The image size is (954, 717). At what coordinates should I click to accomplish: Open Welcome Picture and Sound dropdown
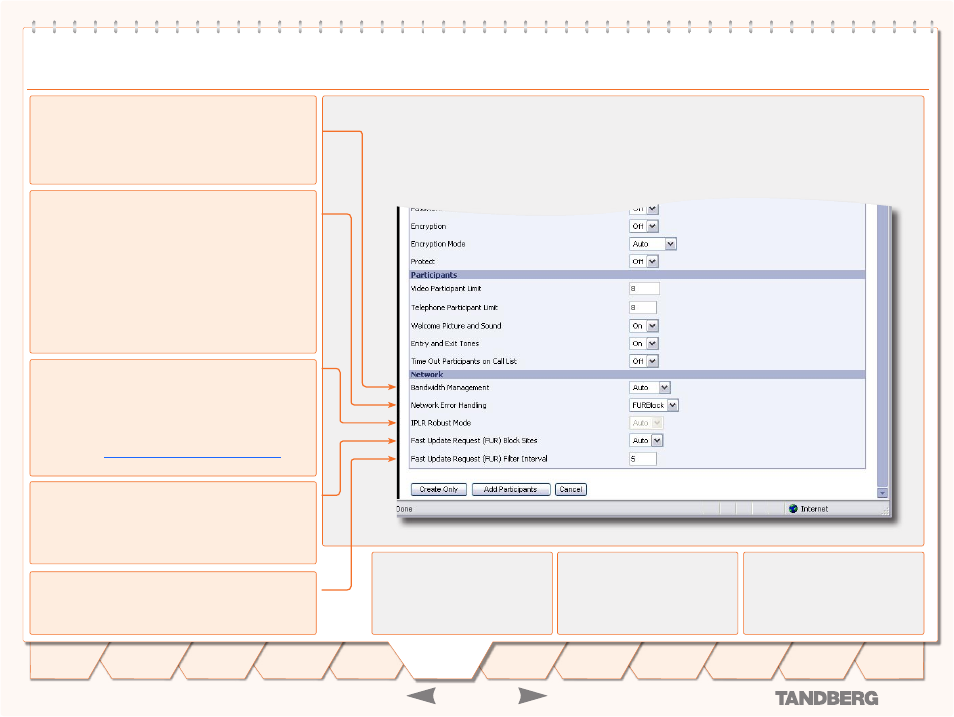pos(644,326)
